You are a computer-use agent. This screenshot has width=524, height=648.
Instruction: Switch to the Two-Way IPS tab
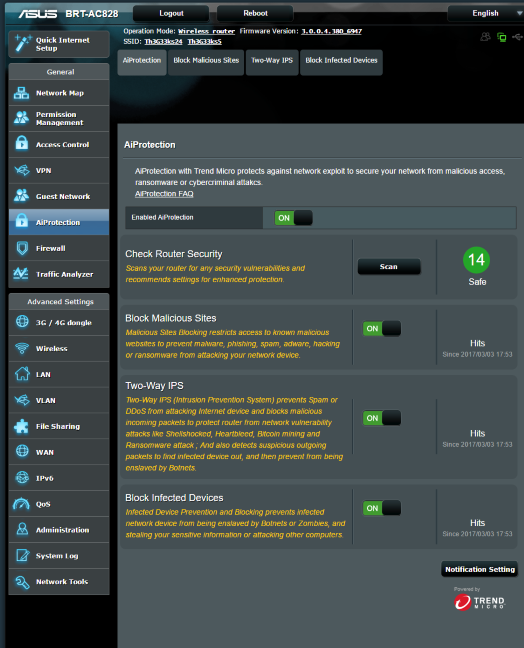(272, 62)
